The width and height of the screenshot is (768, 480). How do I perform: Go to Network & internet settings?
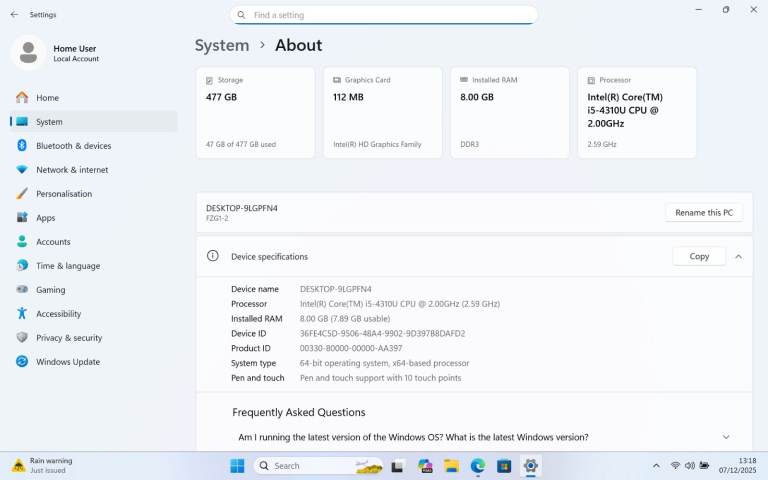pos(72,170)
